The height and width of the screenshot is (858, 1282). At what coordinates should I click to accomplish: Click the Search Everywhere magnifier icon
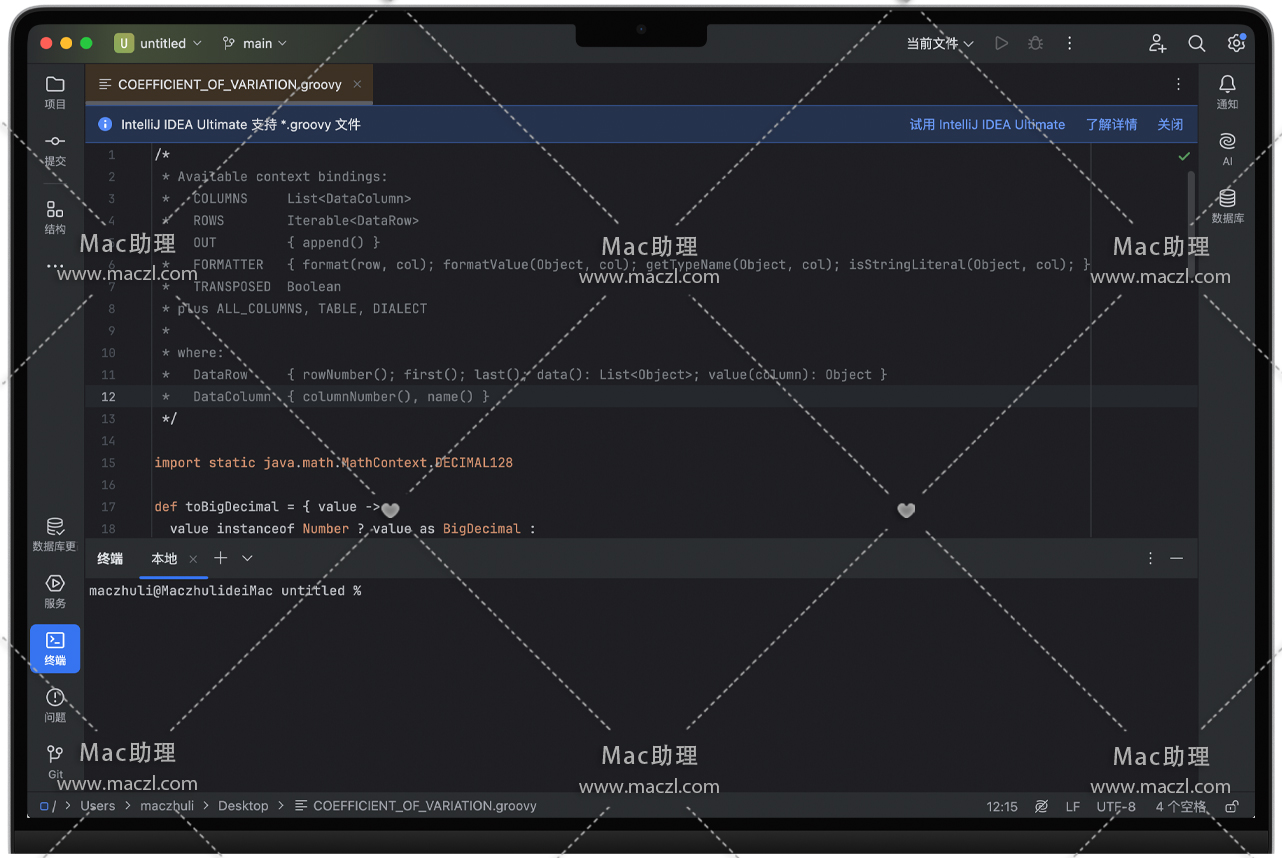[x=1196, y=43]
